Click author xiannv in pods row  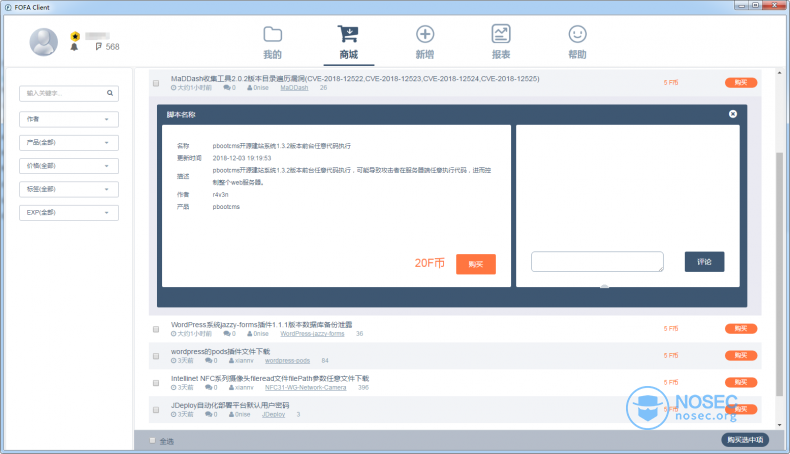point(241,360)
